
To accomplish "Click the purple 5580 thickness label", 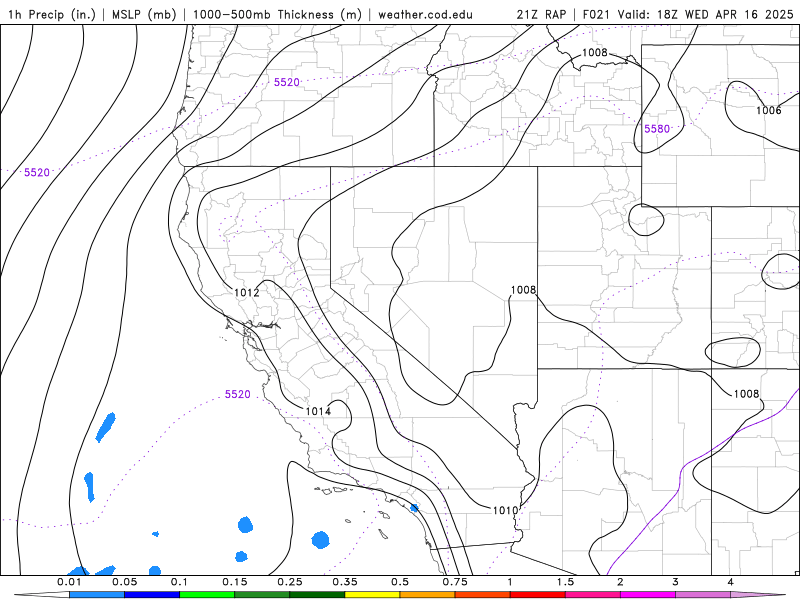I will 657,129.
